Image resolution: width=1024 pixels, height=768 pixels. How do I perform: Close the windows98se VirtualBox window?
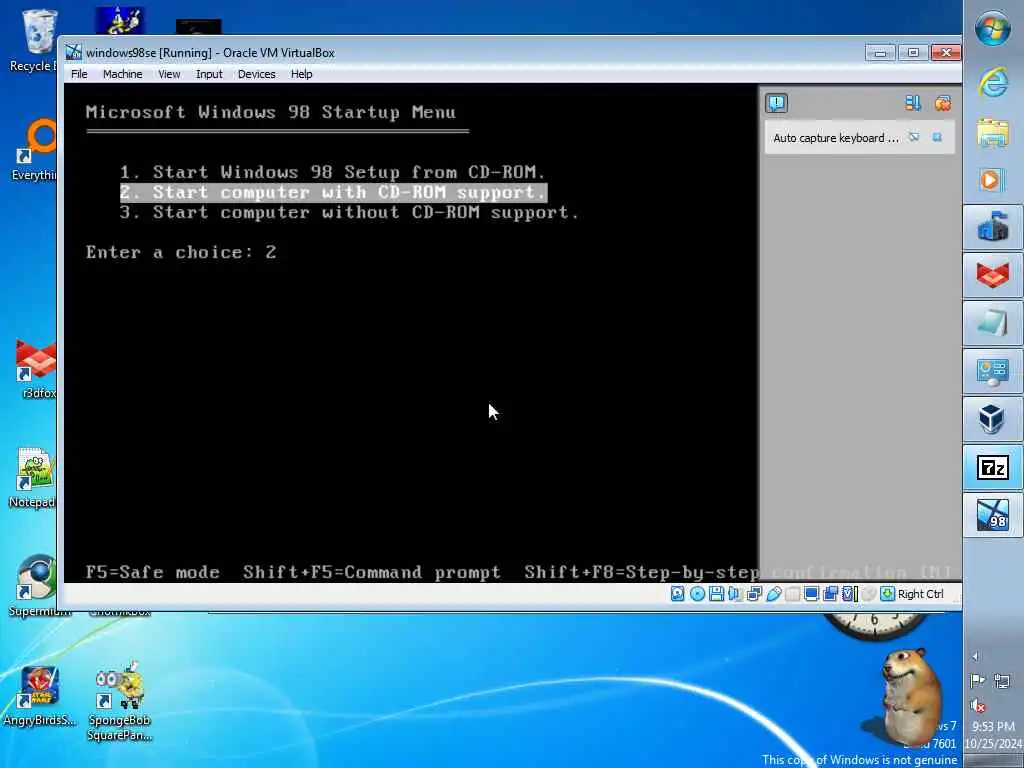(x=945, y=52)
